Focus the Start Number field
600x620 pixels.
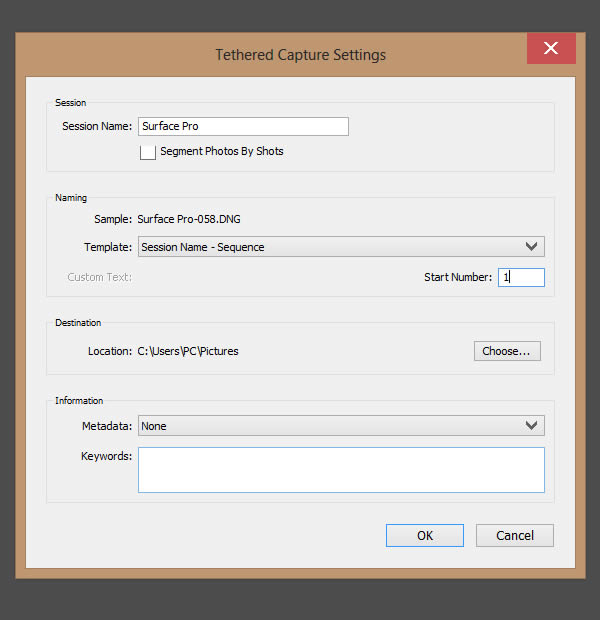pos(521,277)
